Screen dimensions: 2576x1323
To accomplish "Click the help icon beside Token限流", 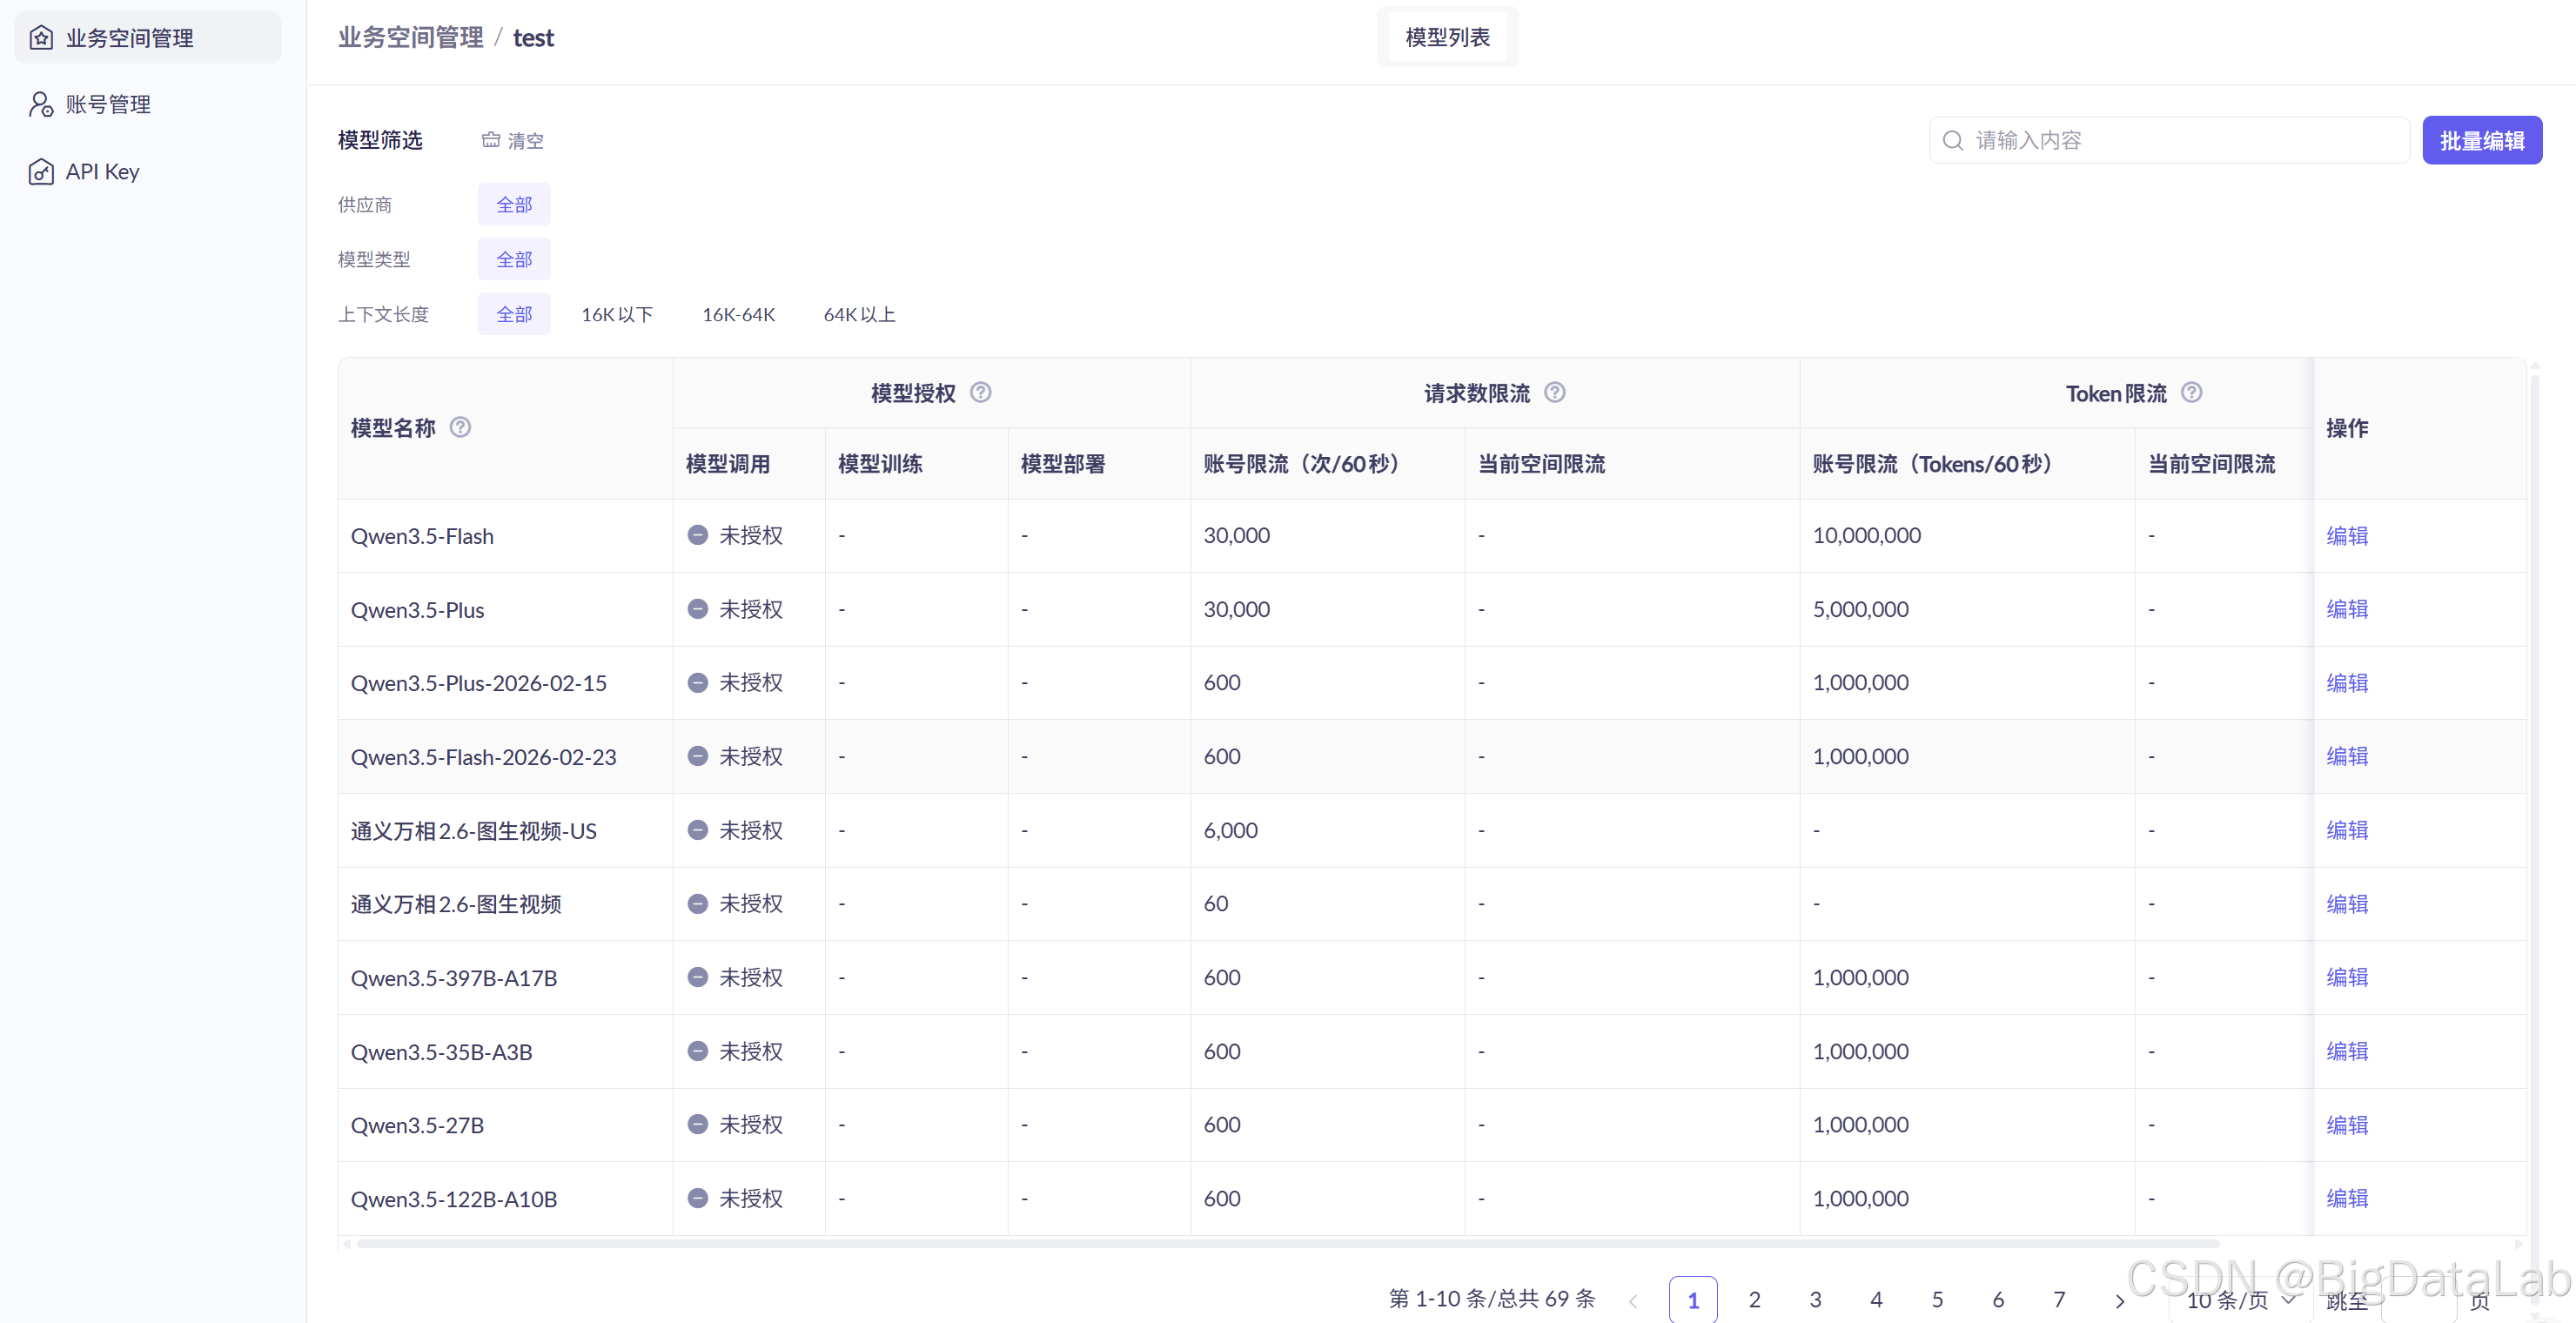I will coord(2192,393).
